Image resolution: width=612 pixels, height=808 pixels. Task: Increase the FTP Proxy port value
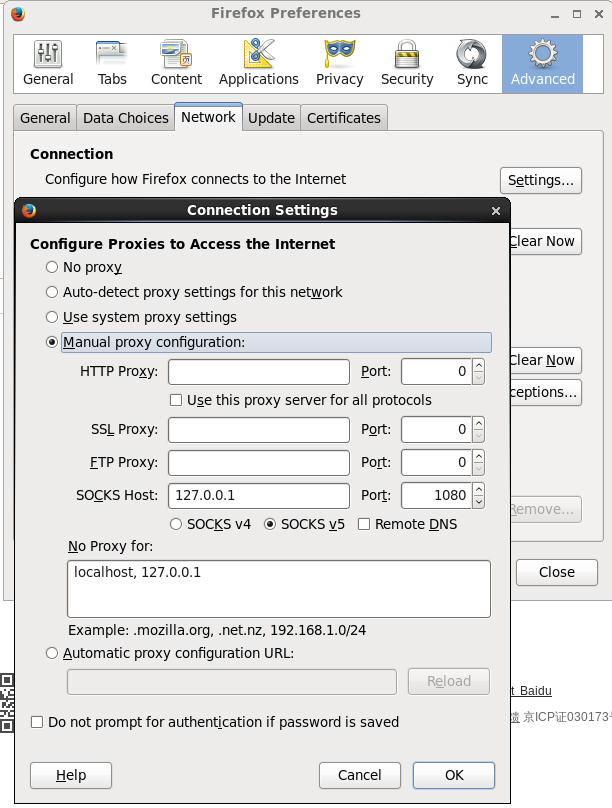point(479,456)
